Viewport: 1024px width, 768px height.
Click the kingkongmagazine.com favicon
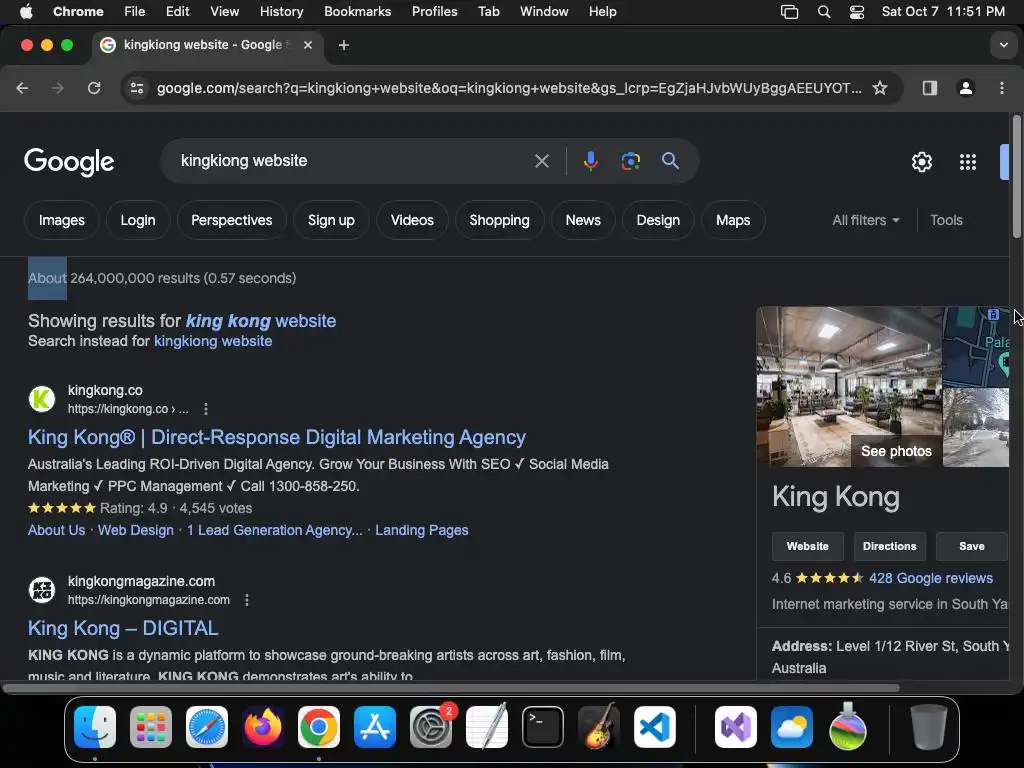point(42,590)
